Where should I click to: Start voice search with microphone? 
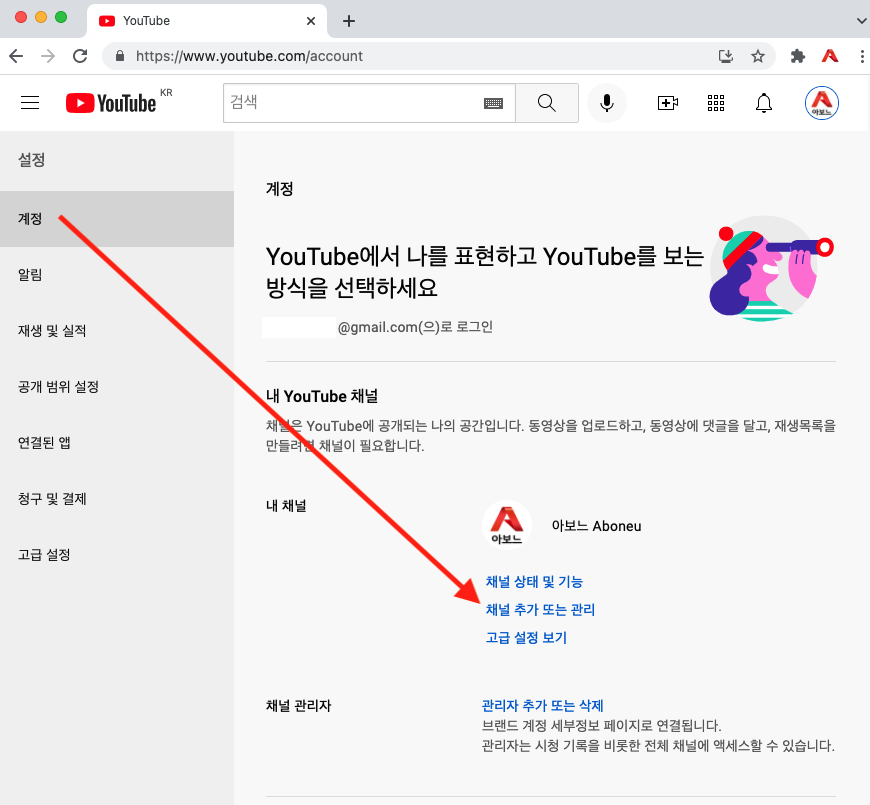pos(607,103)
